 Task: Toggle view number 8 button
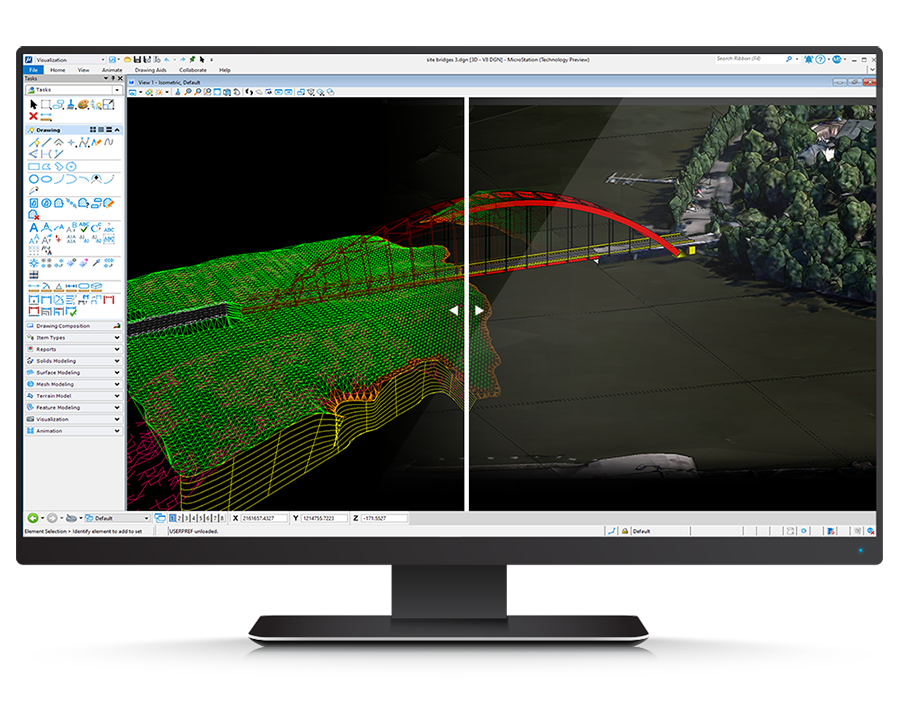pyautogui.click(x=222, y=518)
